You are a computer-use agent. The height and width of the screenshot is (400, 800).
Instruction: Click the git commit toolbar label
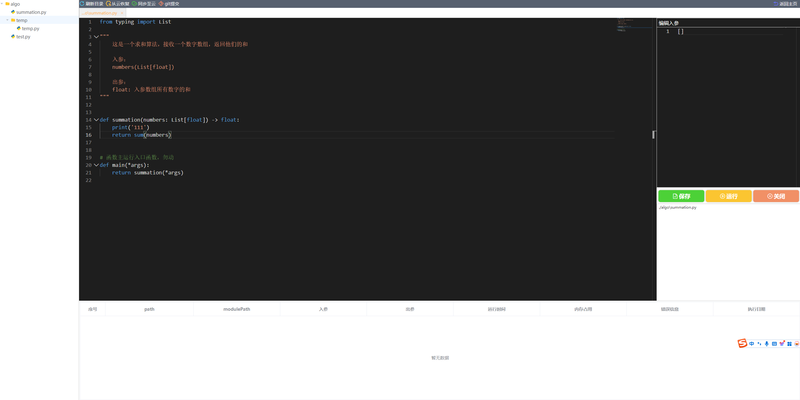coord(172,4)
